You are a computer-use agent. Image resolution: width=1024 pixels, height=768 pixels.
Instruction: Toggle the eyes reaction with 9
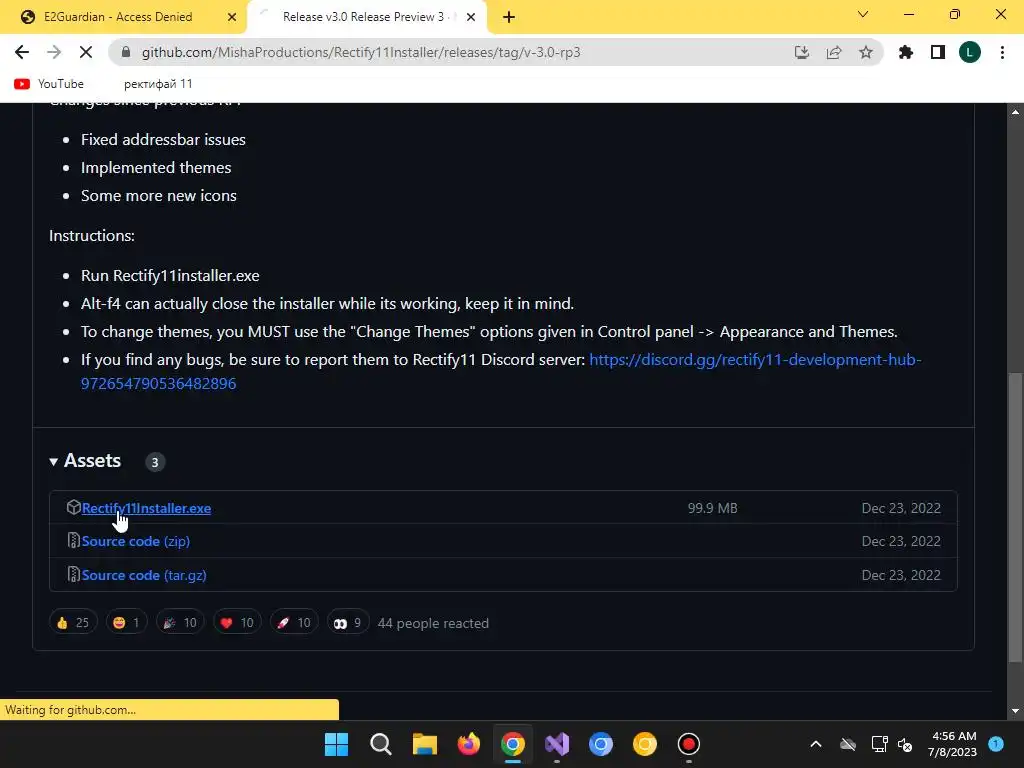coord(347,622)
